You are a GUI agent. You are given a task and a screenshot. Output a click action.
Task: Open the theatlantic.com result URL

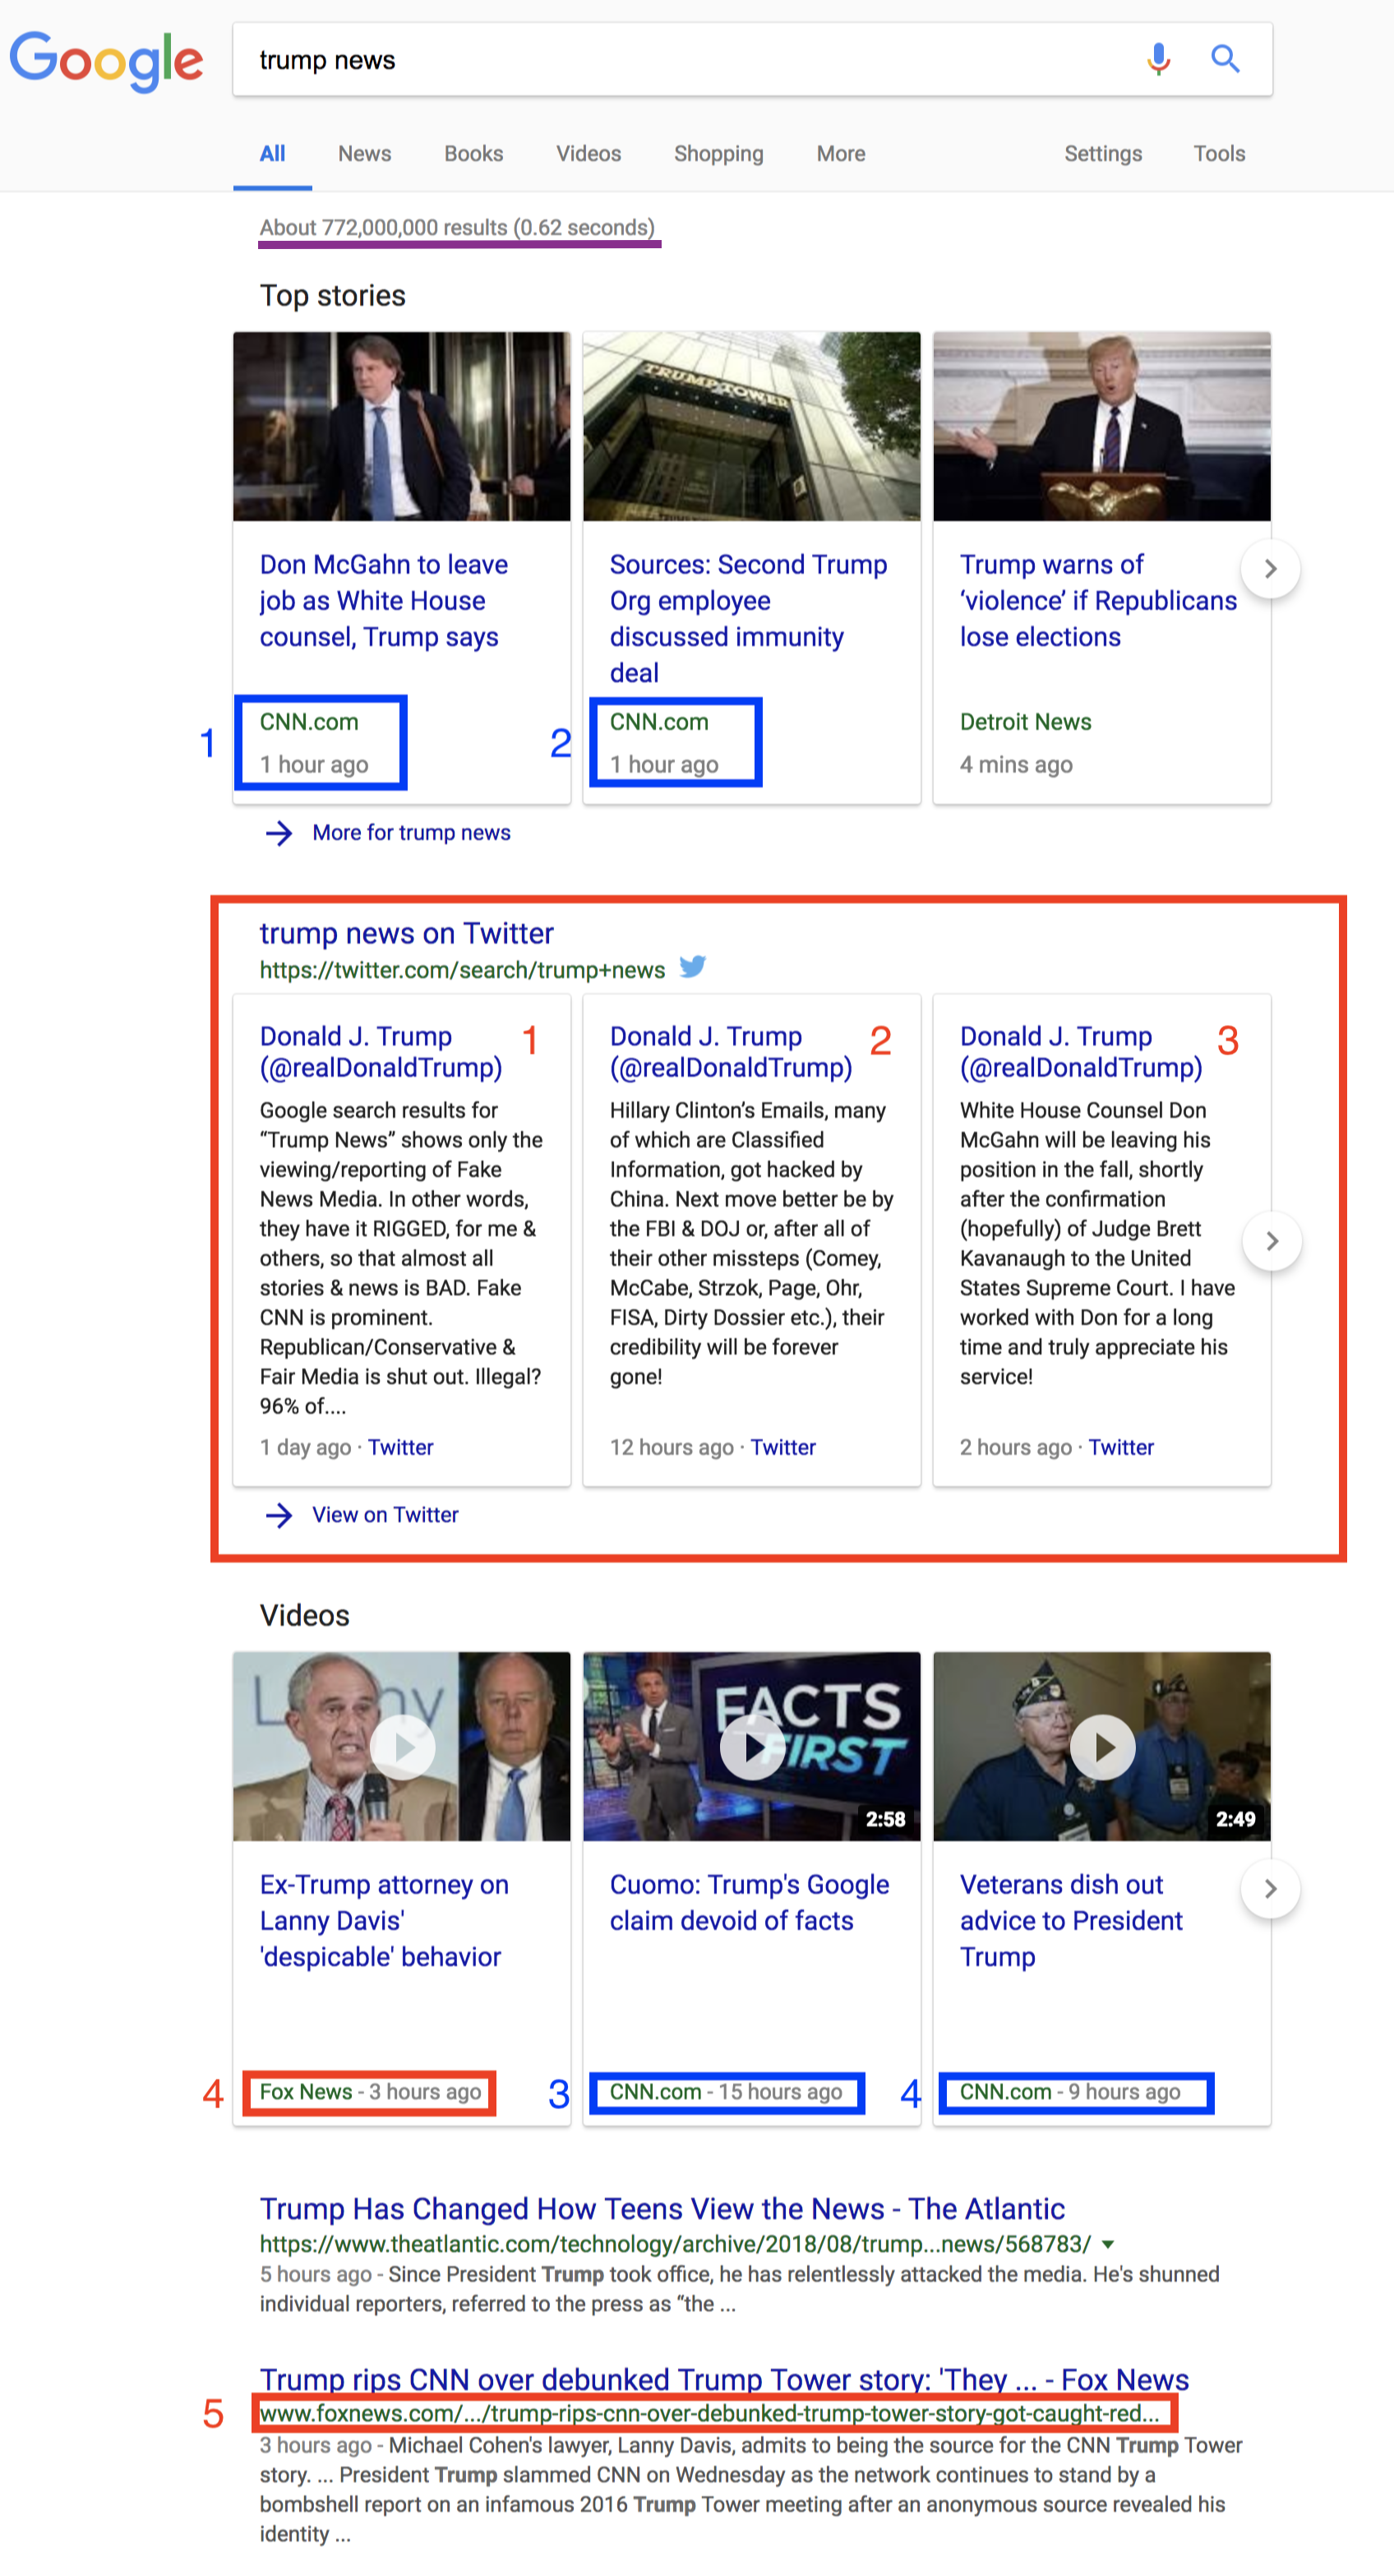(x=675, y=2245)
